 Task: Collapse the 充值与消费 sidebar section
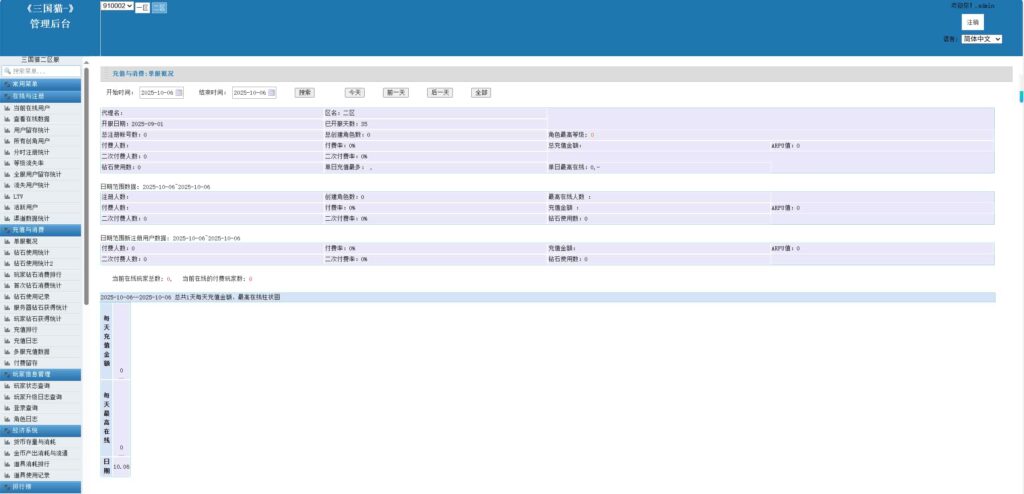pyautogui.click(x=42, y=229)
